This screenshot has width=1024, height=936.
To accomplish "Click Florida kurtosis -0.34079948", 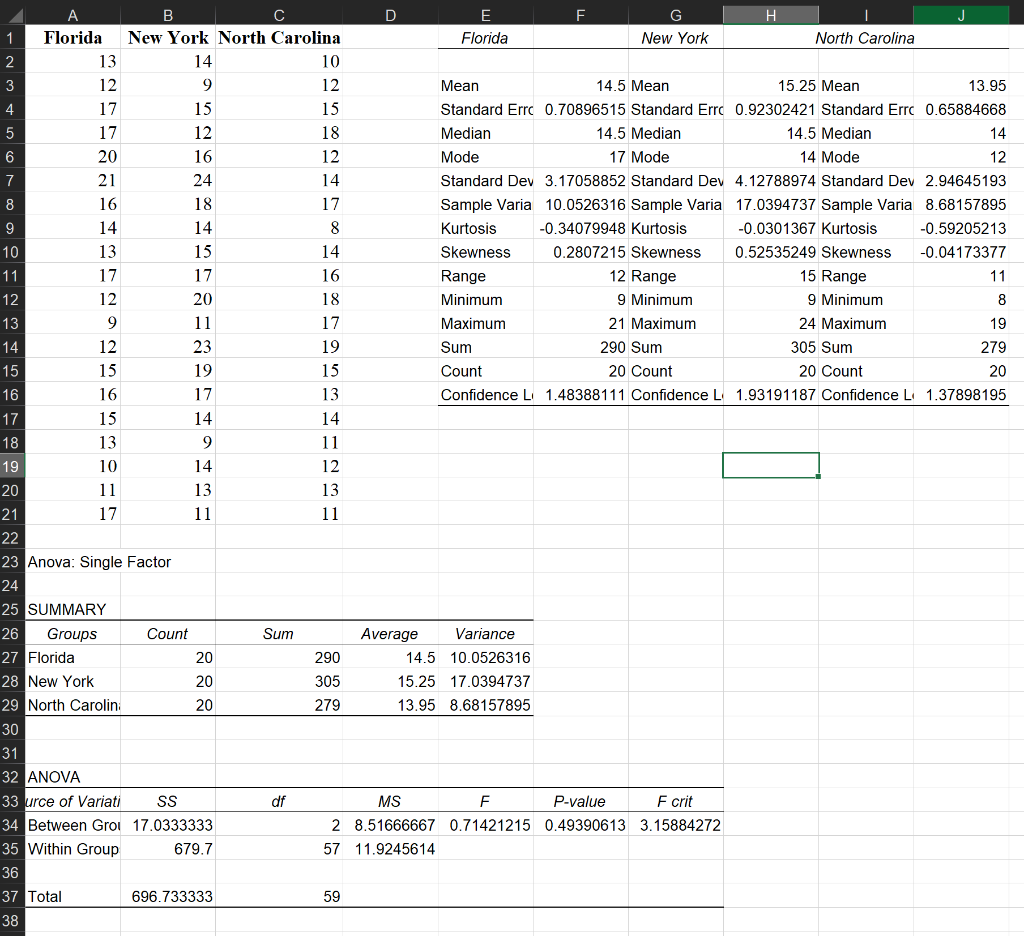I will pyautogui.click(x=583, y=228).
